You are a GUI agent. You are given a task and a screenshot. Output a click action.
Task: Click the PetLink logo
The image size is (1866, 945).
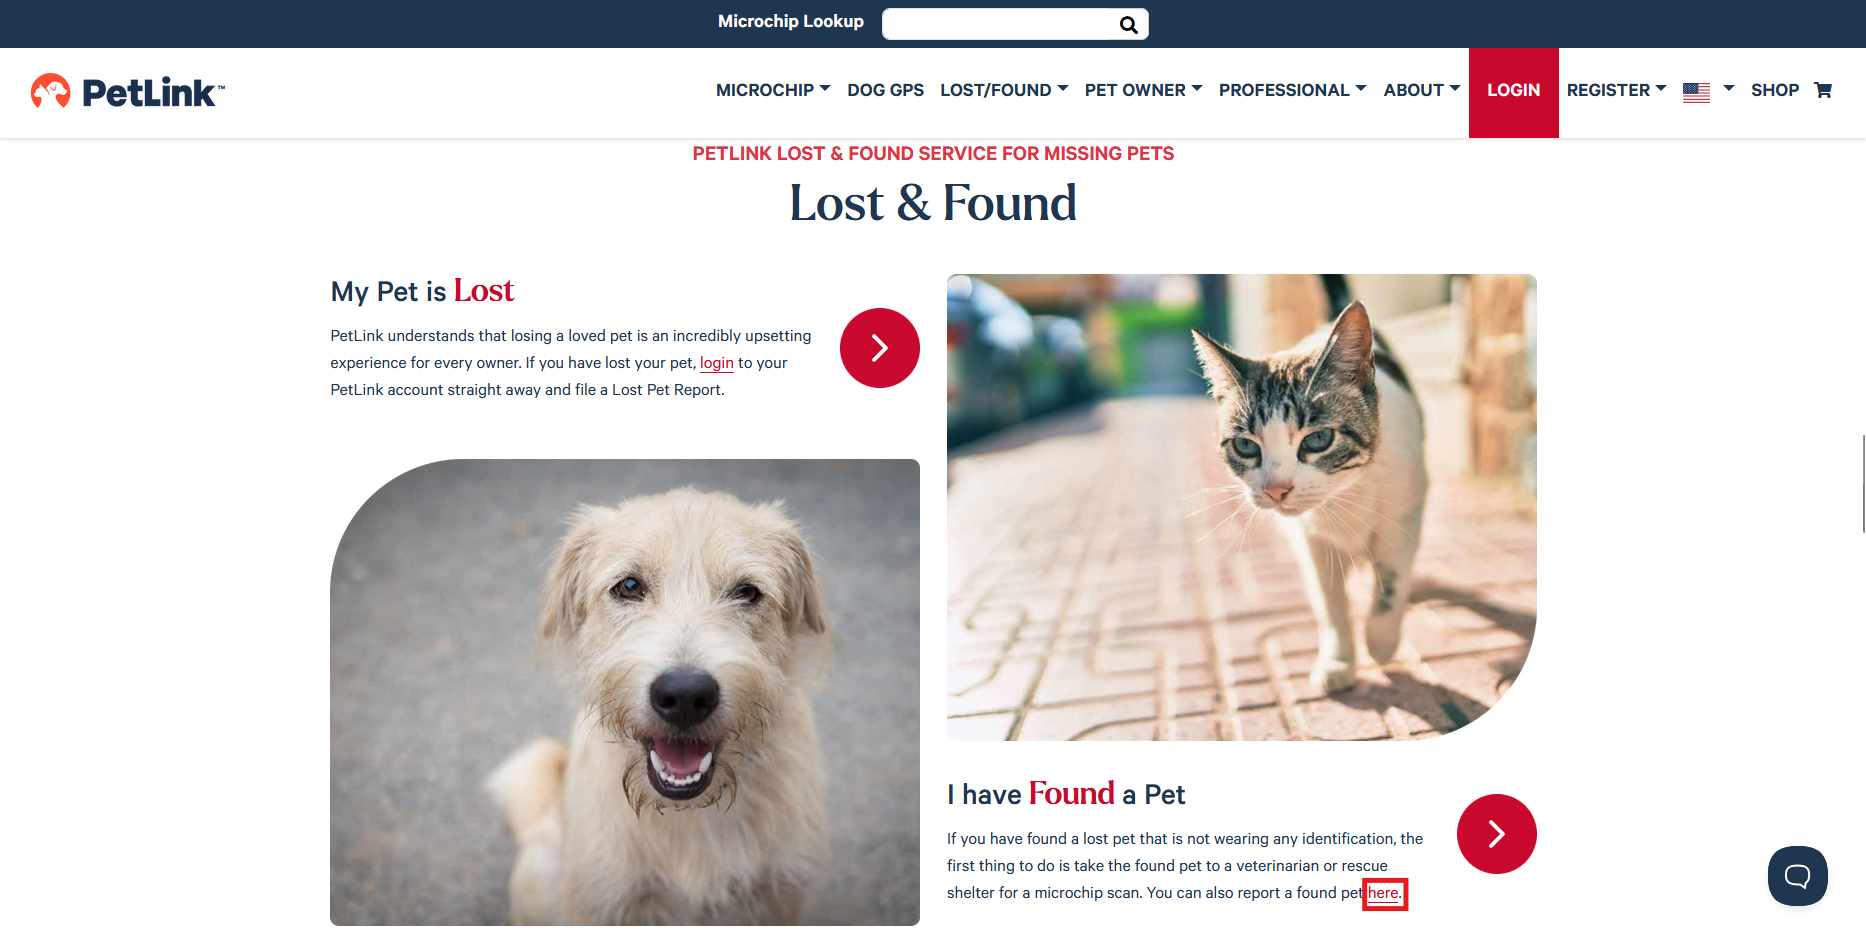pos(128,92)
